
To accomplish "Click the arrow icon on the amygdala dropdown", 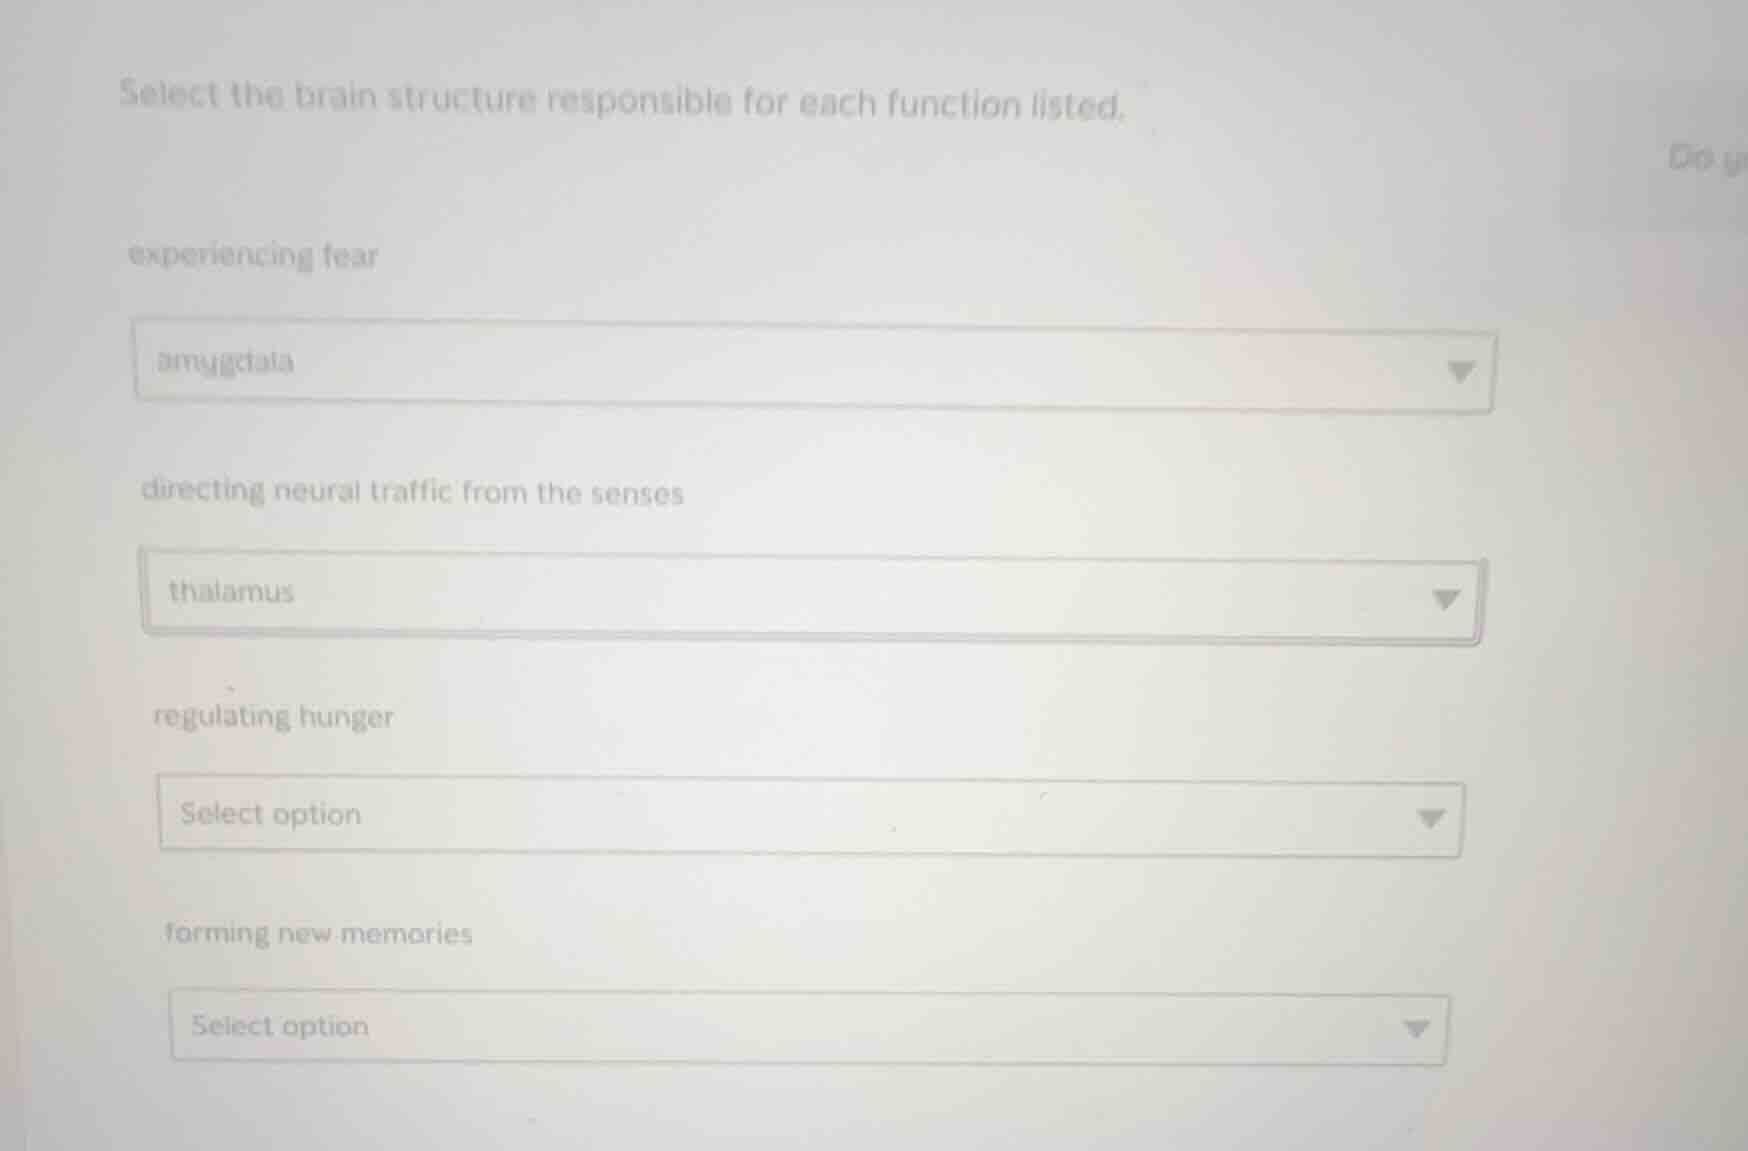I will point(1461,372).
